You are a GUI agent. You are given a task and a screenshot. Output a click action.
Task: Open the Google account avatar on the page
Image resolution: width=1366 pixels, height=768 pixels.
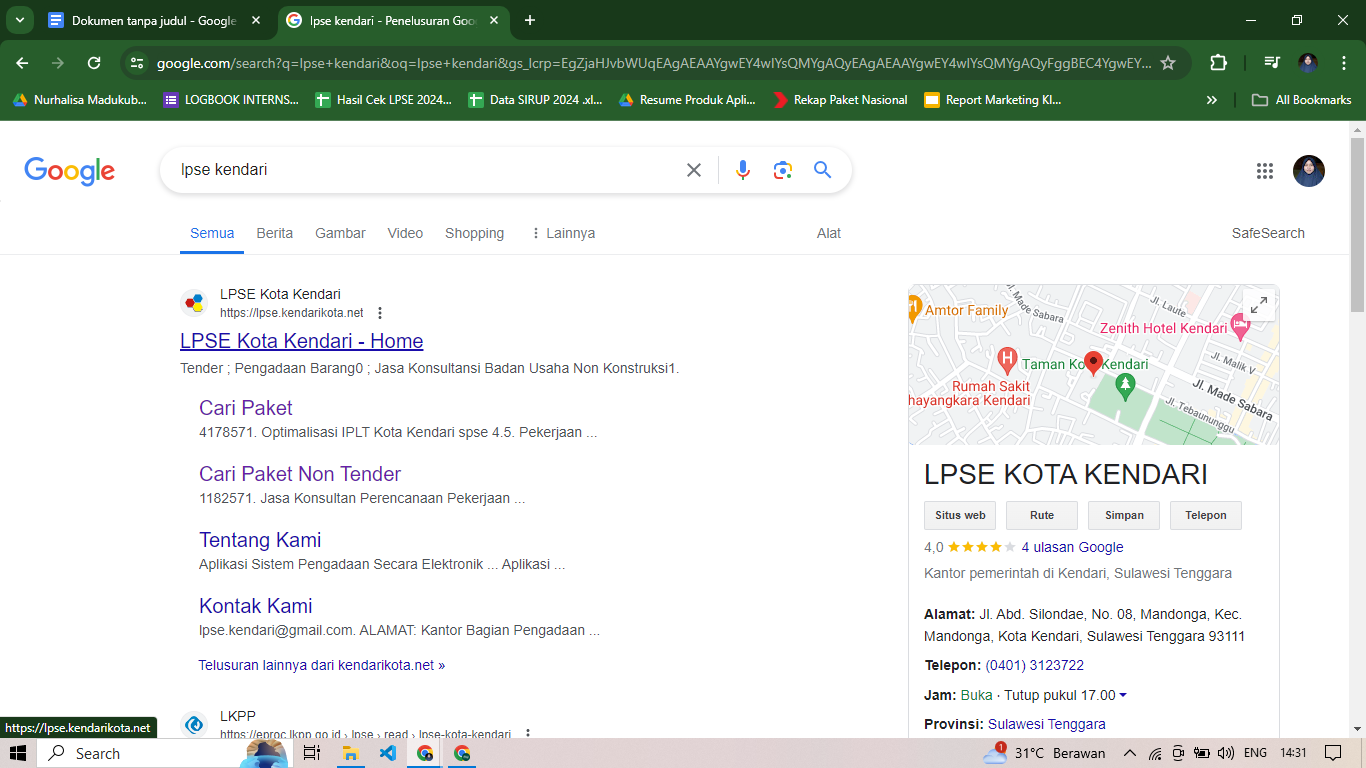tap(1309, 171)
